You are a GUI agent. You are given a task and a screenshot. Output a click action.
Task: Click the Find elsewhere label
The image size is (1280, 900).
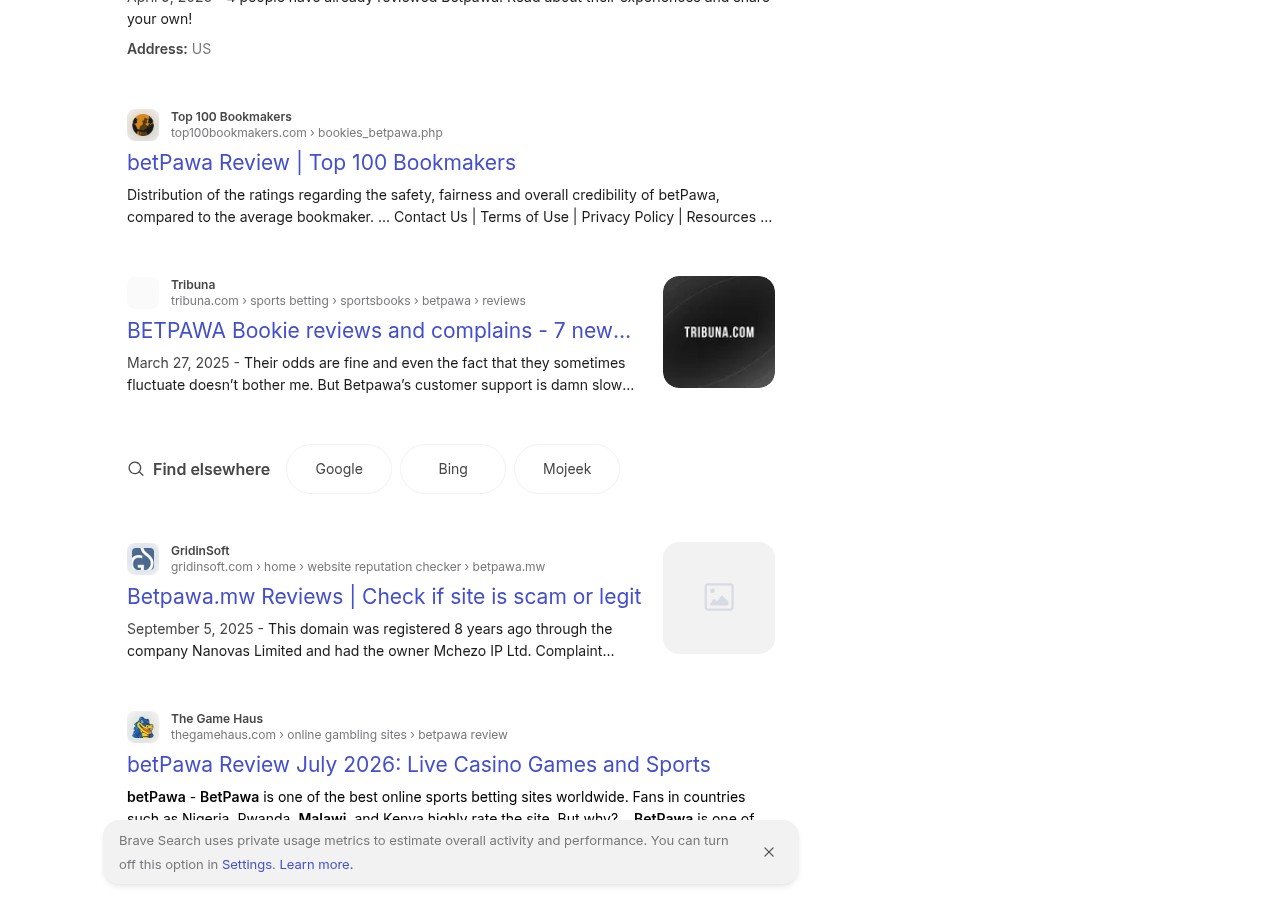pos(211,469)
